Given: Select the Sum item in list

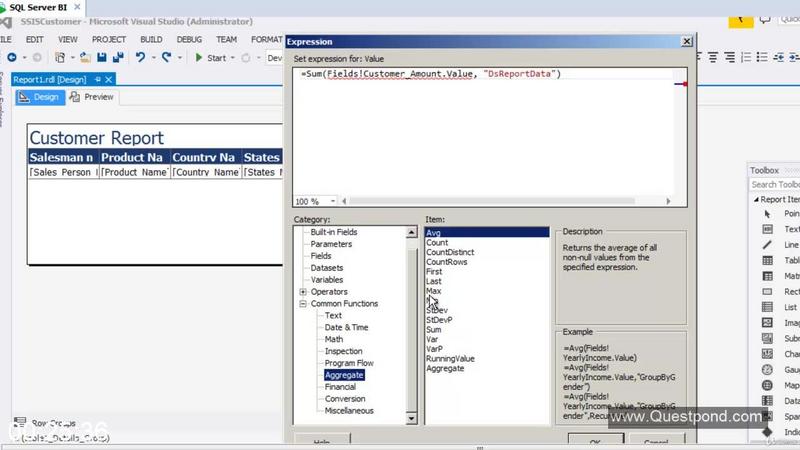Looking at the screenshot, I should pyautogui.click(x=434, y=330).
